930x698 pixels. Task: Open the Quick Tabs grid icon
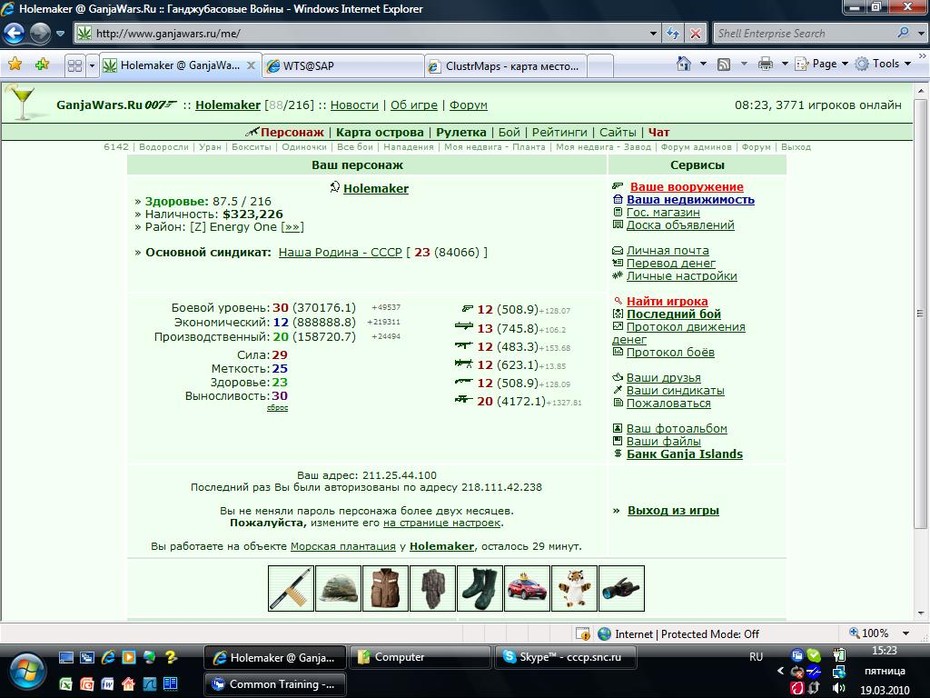(x=75, y=65)
